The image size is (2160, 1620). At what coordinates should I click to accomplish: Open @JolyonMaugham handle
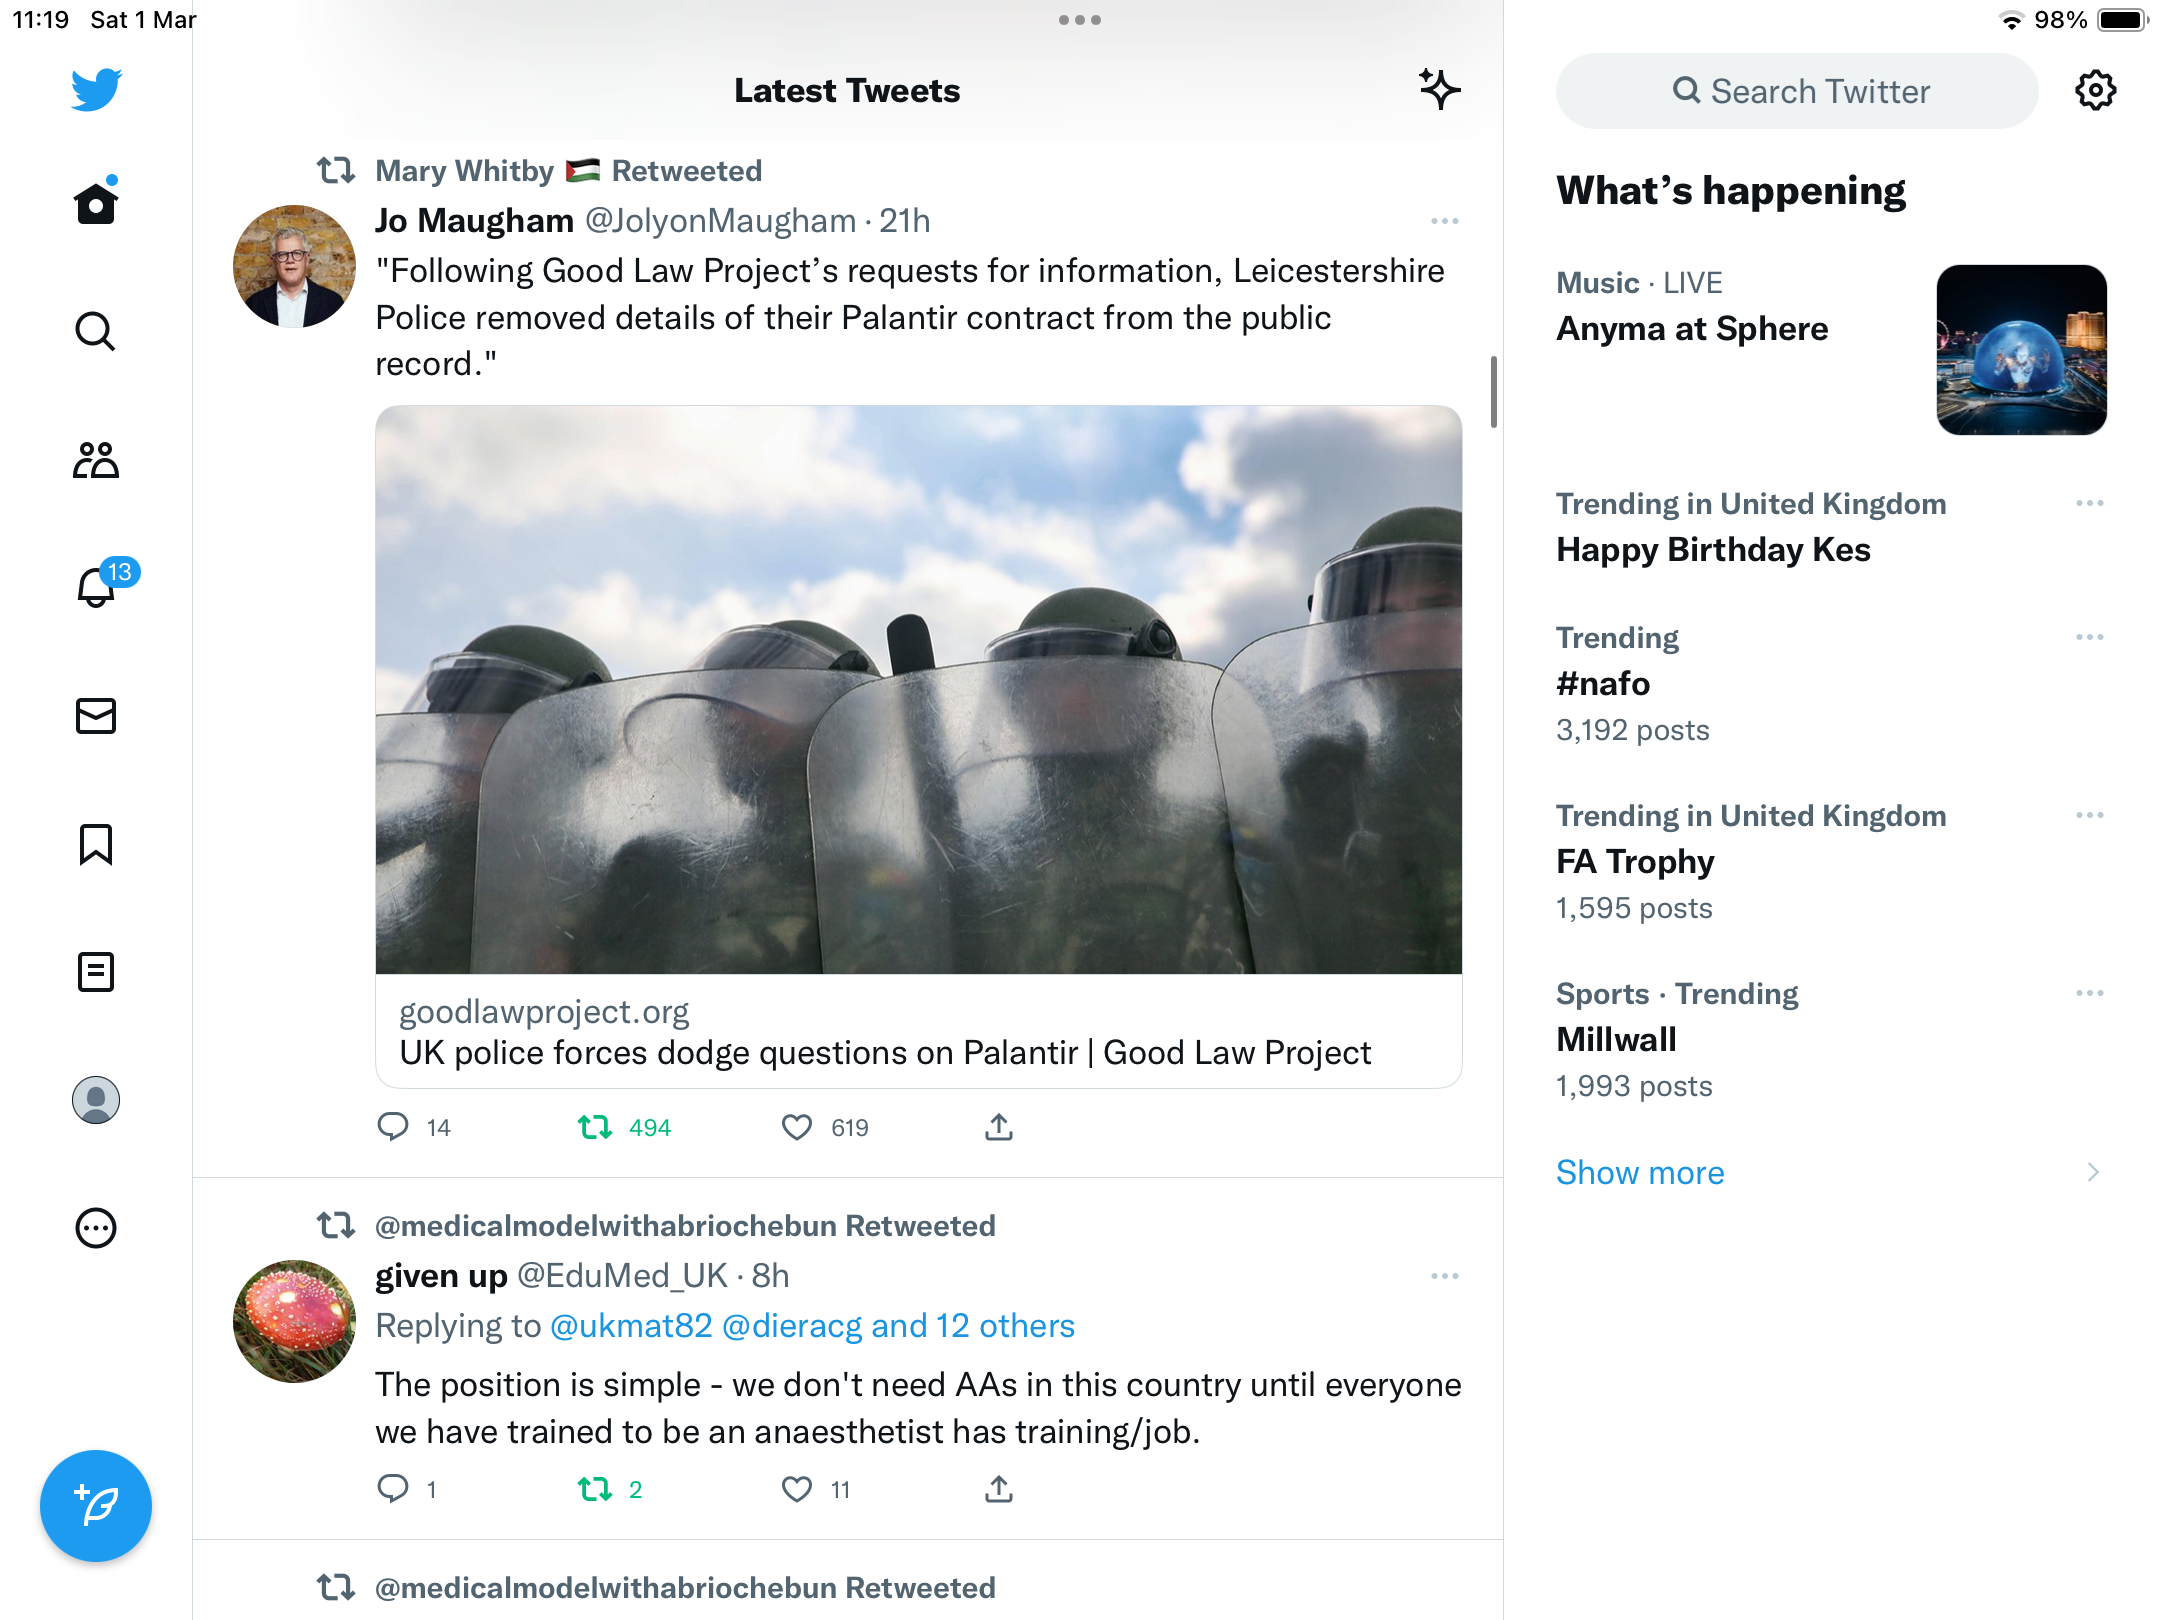[x=720, y=221]
